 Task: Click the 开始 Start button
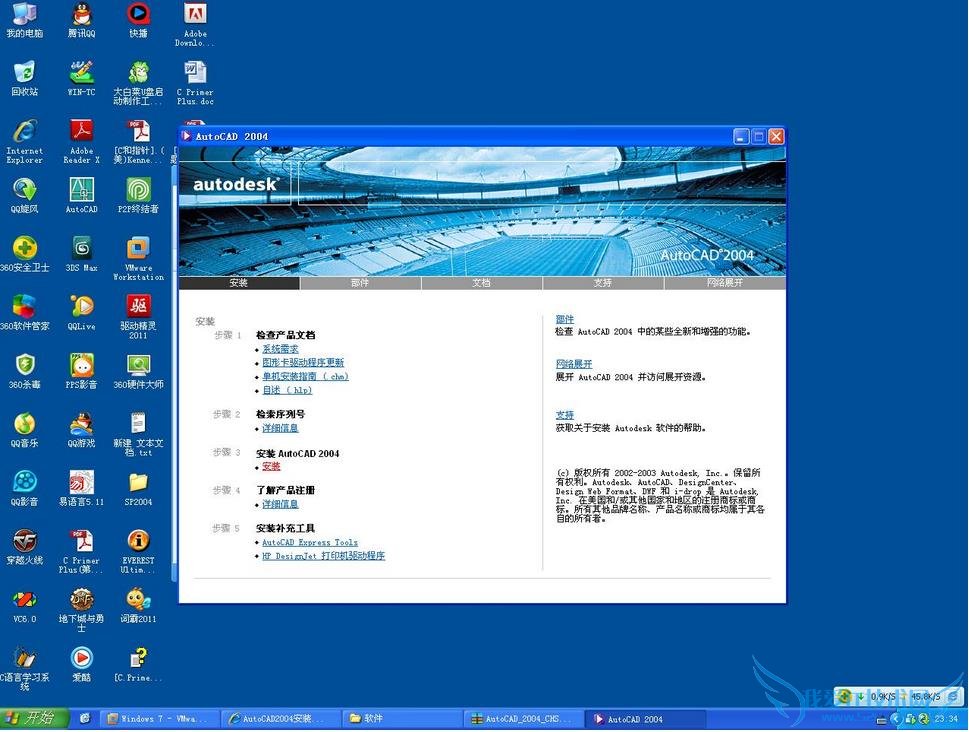(x=34, y=718)
